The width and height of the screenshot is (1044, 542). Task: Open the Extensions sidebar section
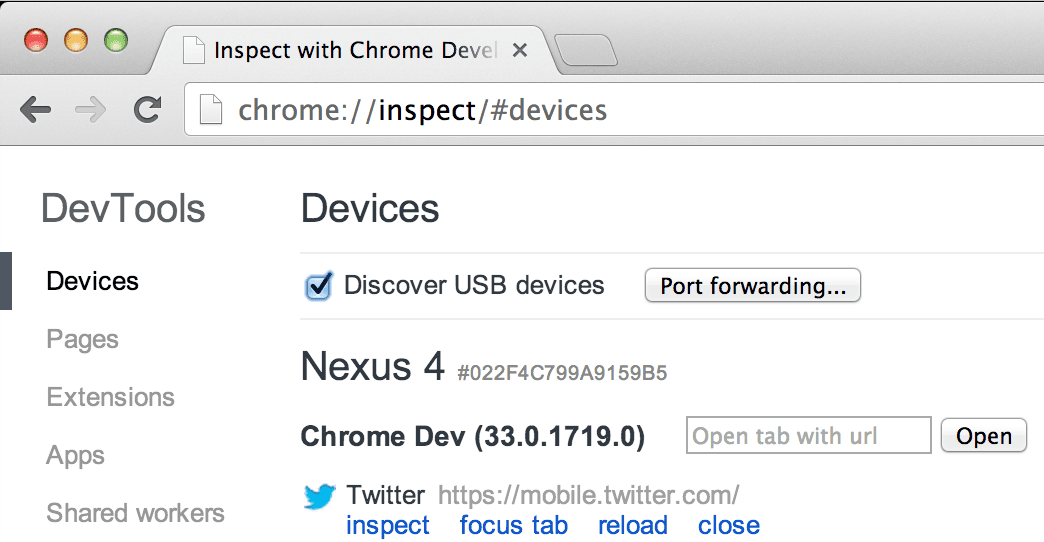[111, 397]
